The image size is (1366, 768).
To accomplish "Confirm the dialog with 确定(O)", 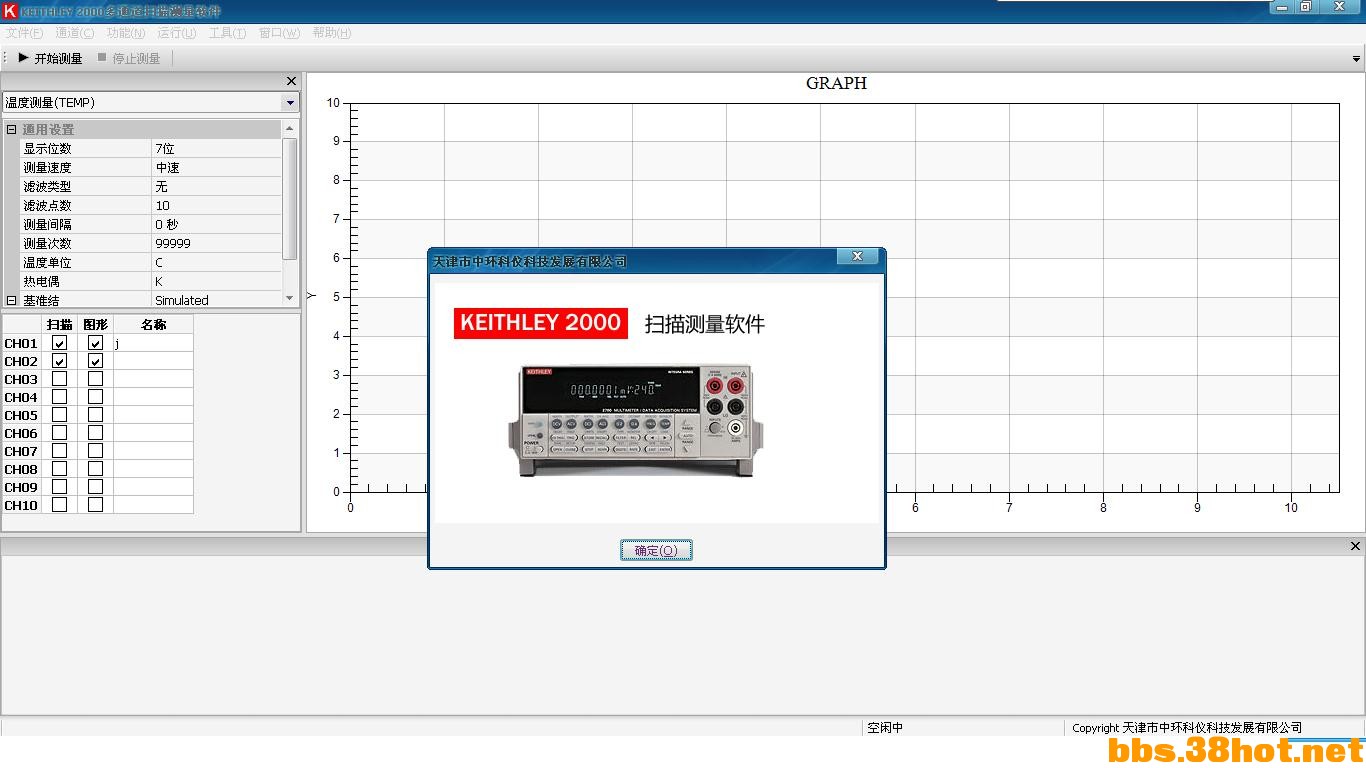I will [656, 550].
